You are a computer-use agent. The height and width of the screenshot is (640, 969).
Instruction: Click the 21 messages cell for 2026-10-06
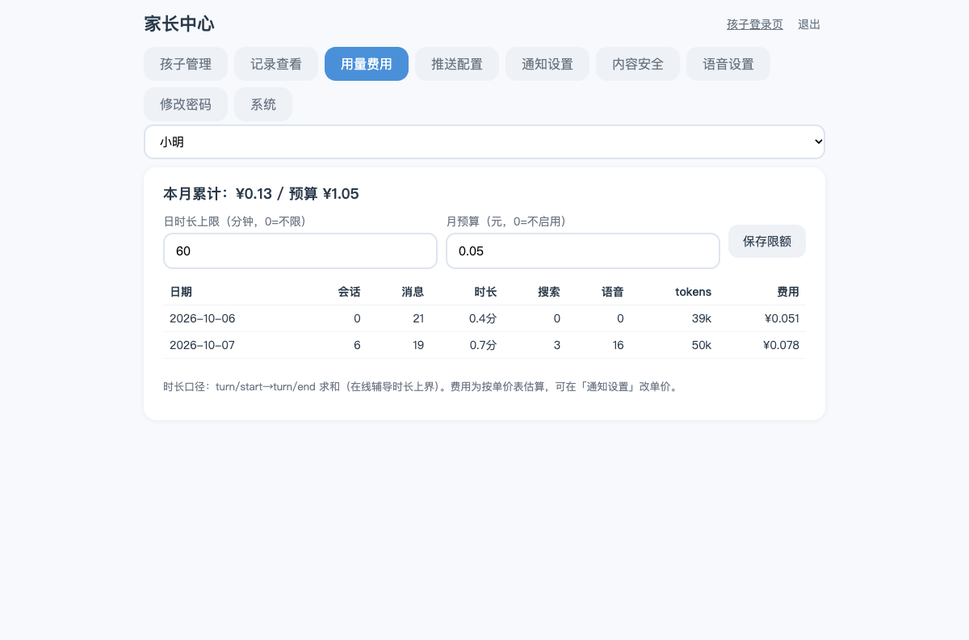tap(418, 318)
